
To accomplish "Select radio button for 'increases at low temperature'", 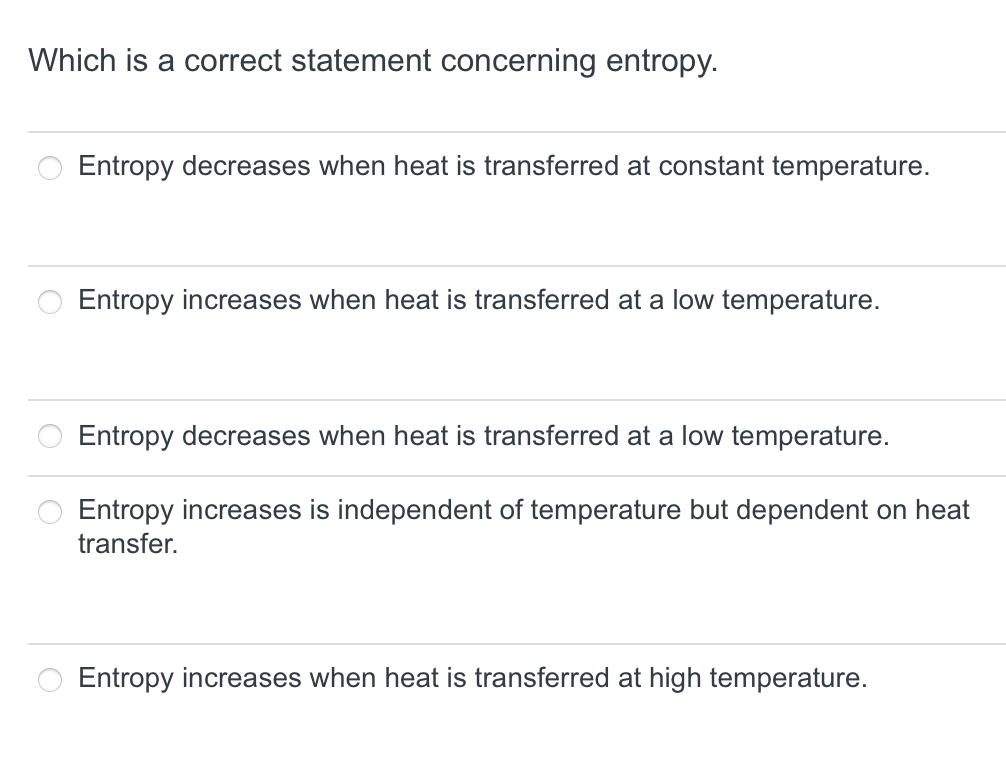I will [x=50, y=302].
